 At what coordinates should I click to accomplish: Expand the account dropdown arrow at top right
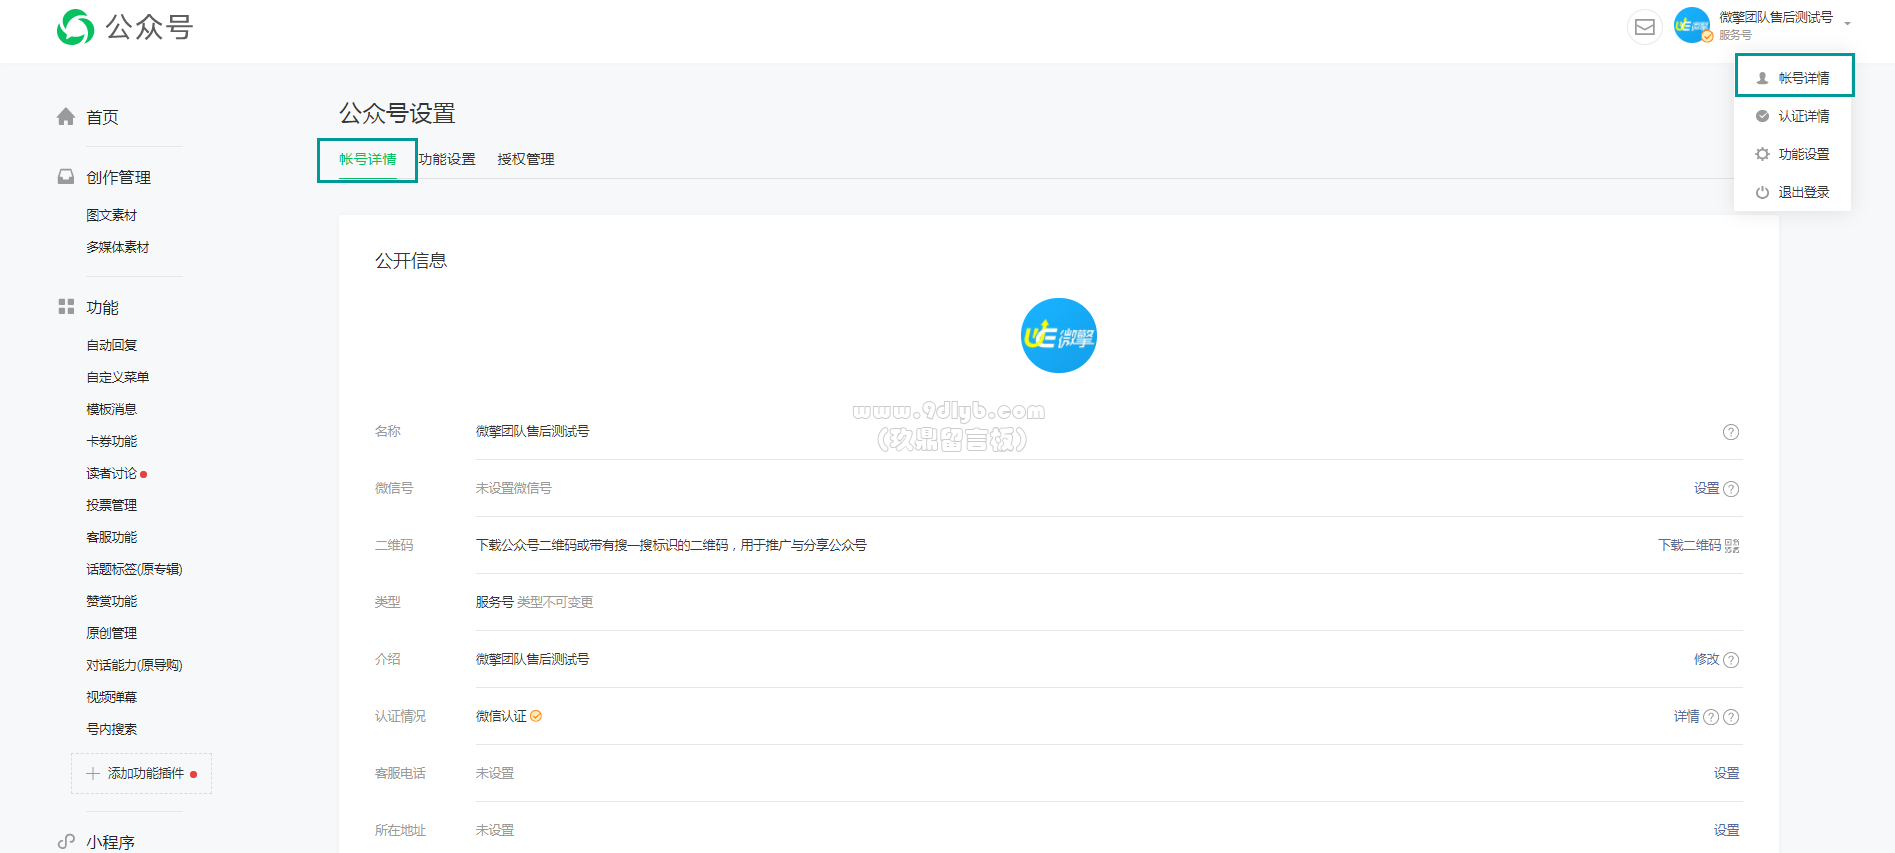(1847, 24)
